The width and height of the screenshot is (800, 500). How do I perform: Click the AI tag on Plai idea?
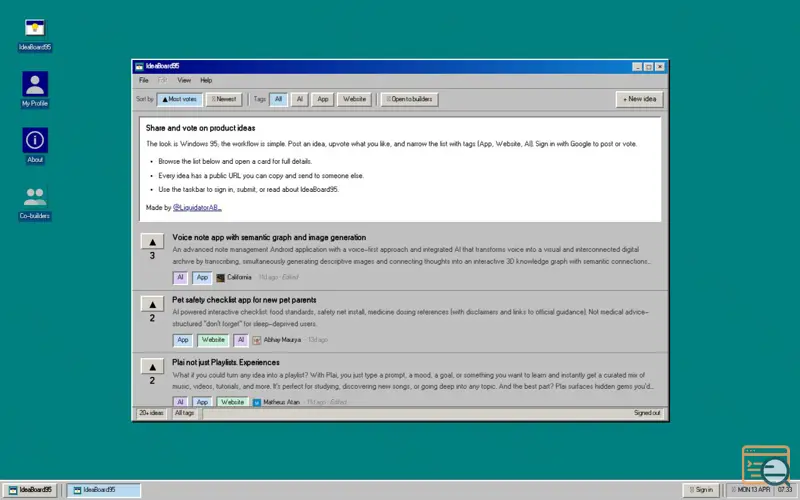pyautogui.click(x=180, y=402)
